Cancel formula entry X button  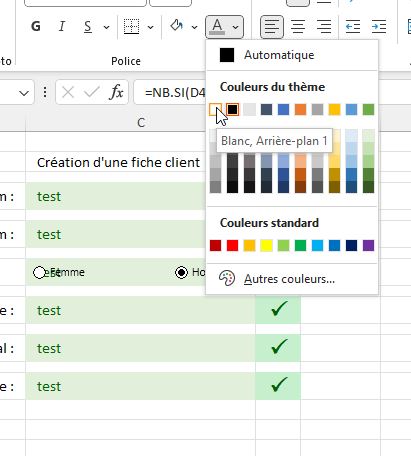tap(68, 92)
